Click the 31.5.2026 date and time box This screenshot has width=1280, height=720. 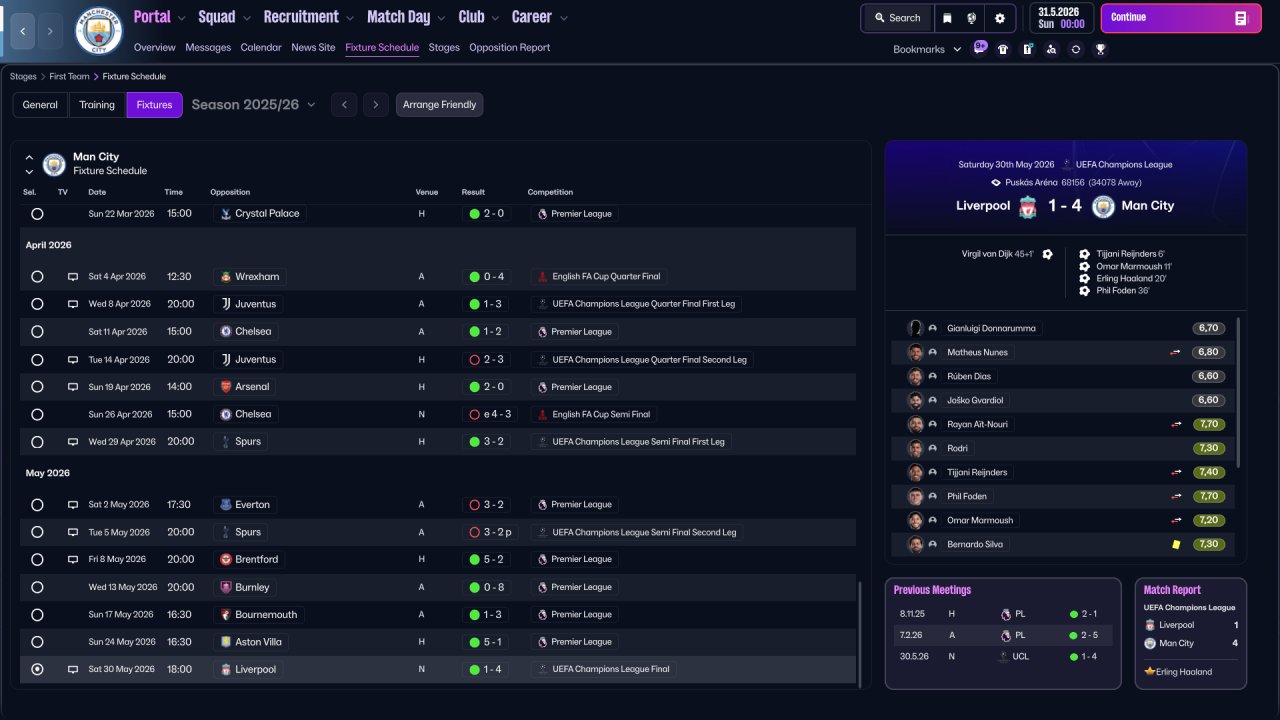tap(1061, 18)
